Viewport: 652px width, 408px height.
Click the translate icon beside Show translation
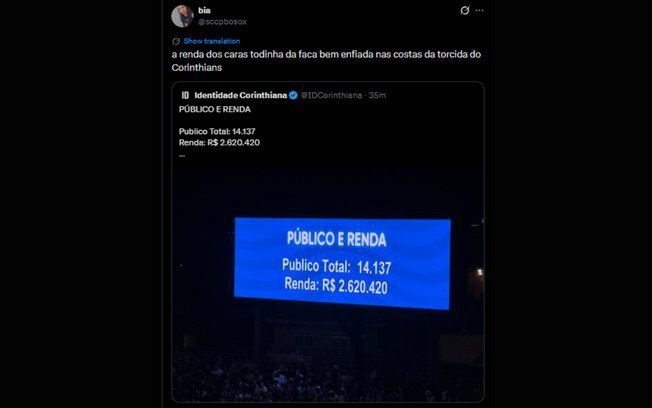(176, 41)
